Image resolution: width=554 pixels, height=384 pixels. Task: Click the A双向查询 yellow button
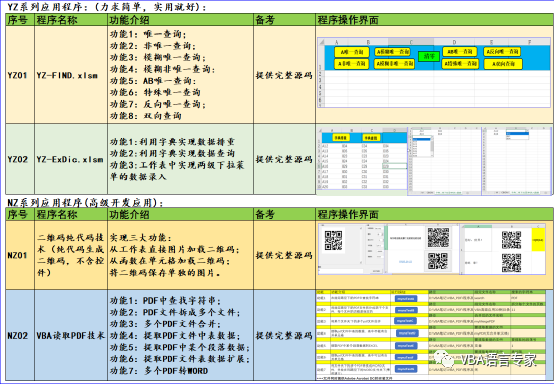(503, 64)
